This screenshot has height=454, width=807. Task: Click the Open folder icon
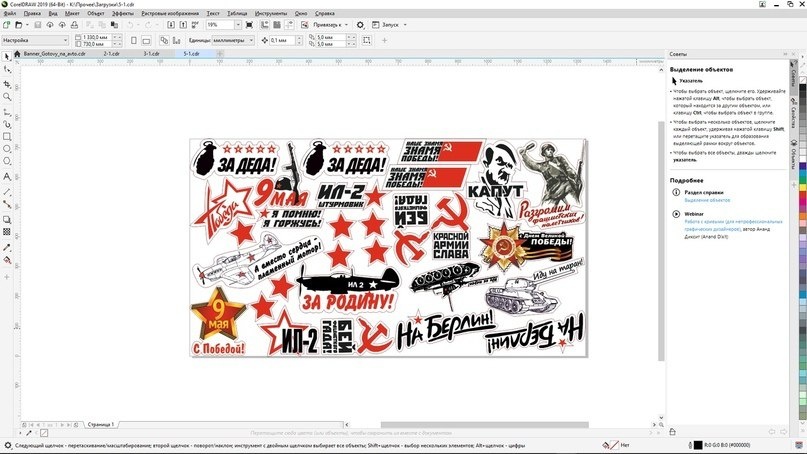click(18, 25)
